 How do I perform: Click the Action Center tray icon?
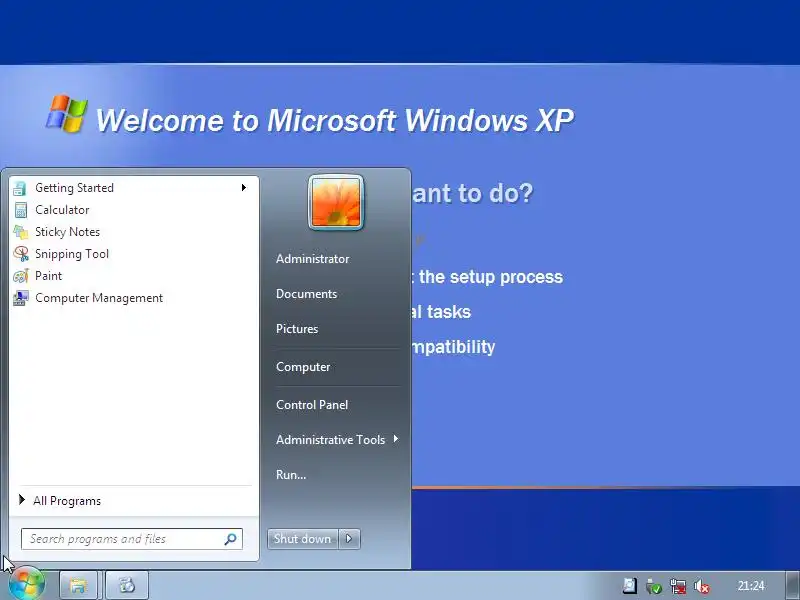click(x=630, y=586)
